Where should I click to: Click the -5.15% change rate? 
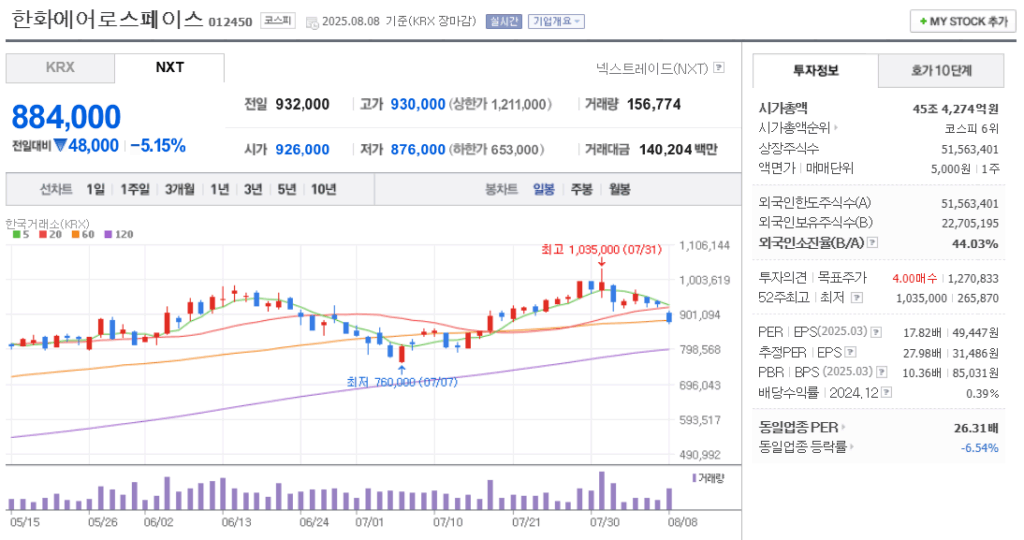click(x=157, y=146)
